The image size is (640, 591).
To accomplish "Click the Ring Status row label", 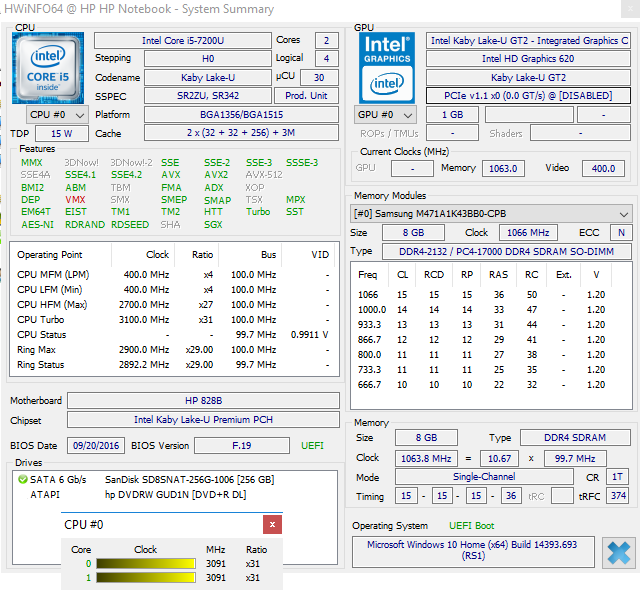I will (x=40, y=365).
